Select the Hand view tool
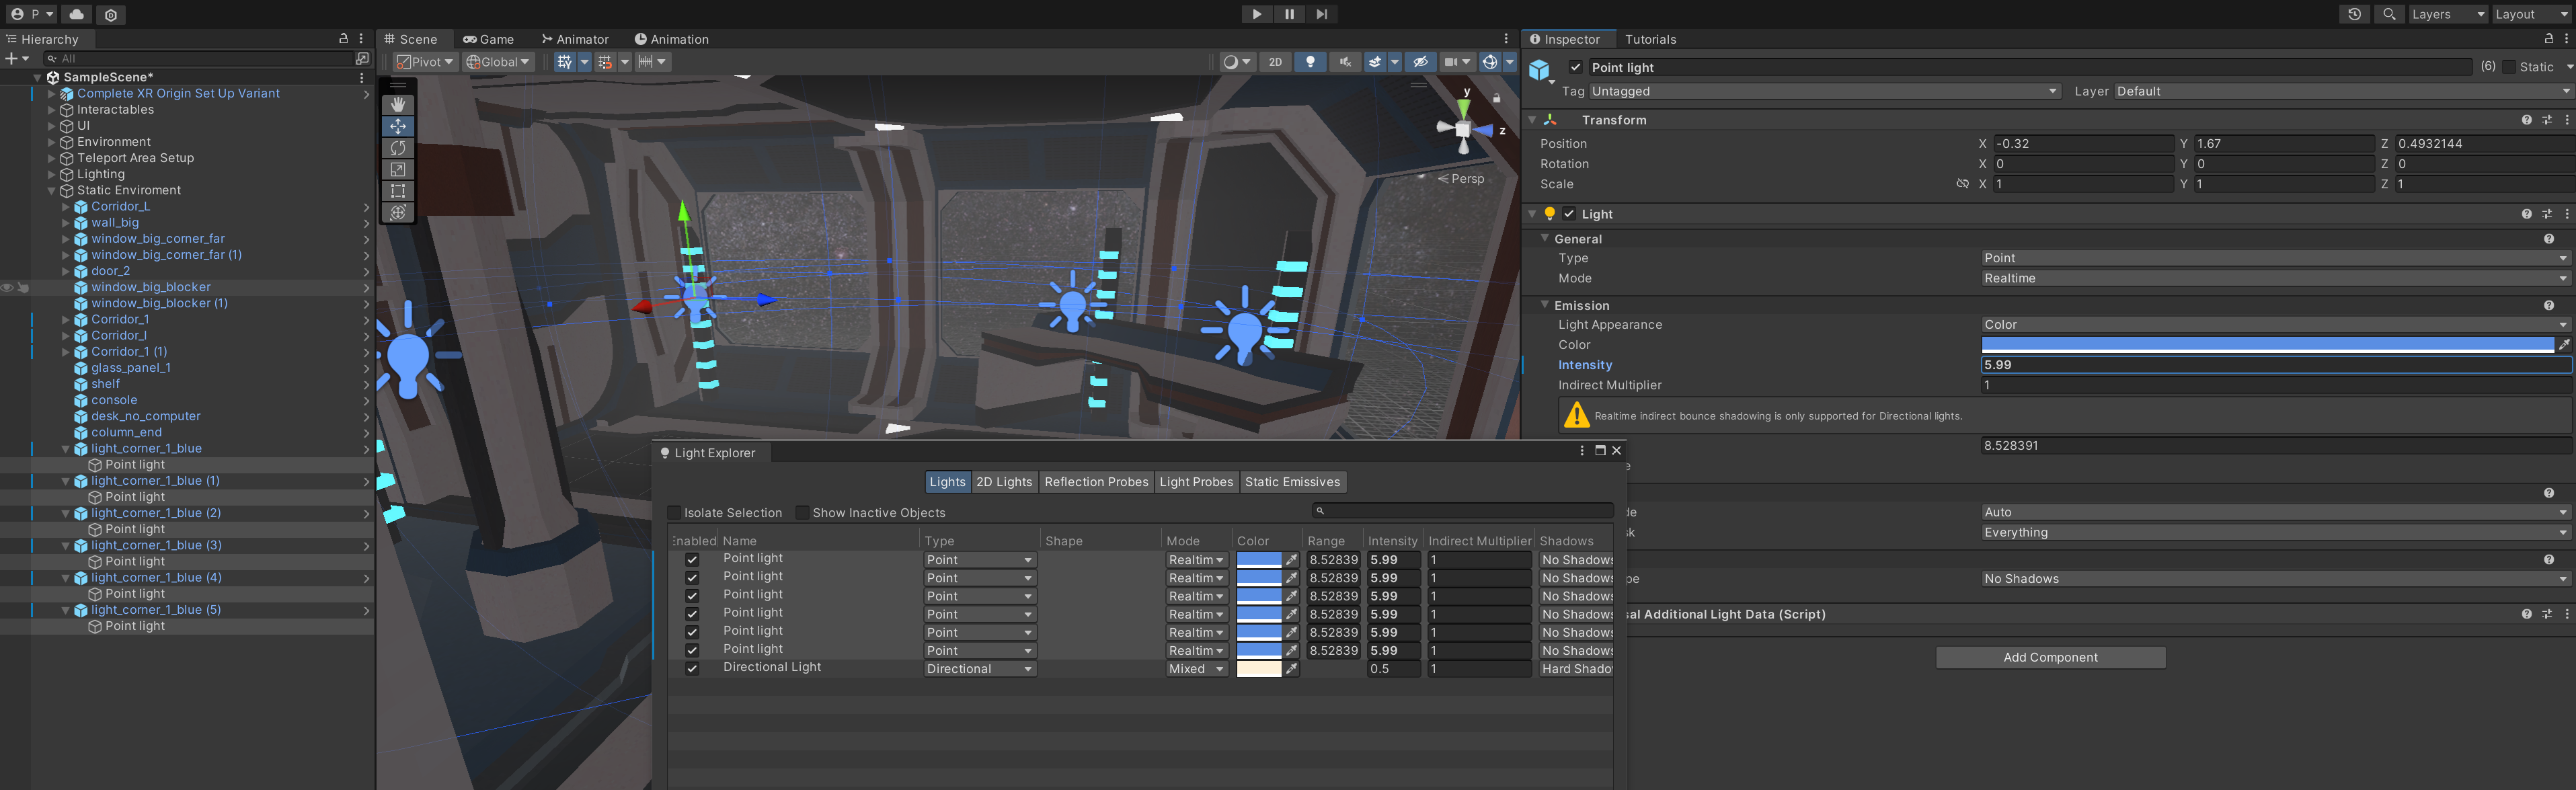Screen dimensions: 2576x790 click(x=398, y=104)
